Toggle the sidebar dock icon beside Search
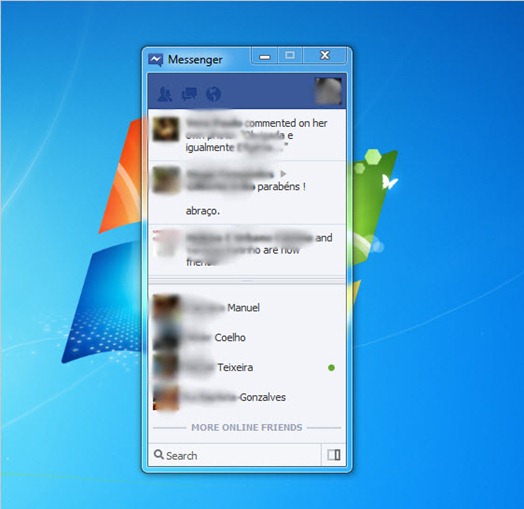 tap(334, 455)
